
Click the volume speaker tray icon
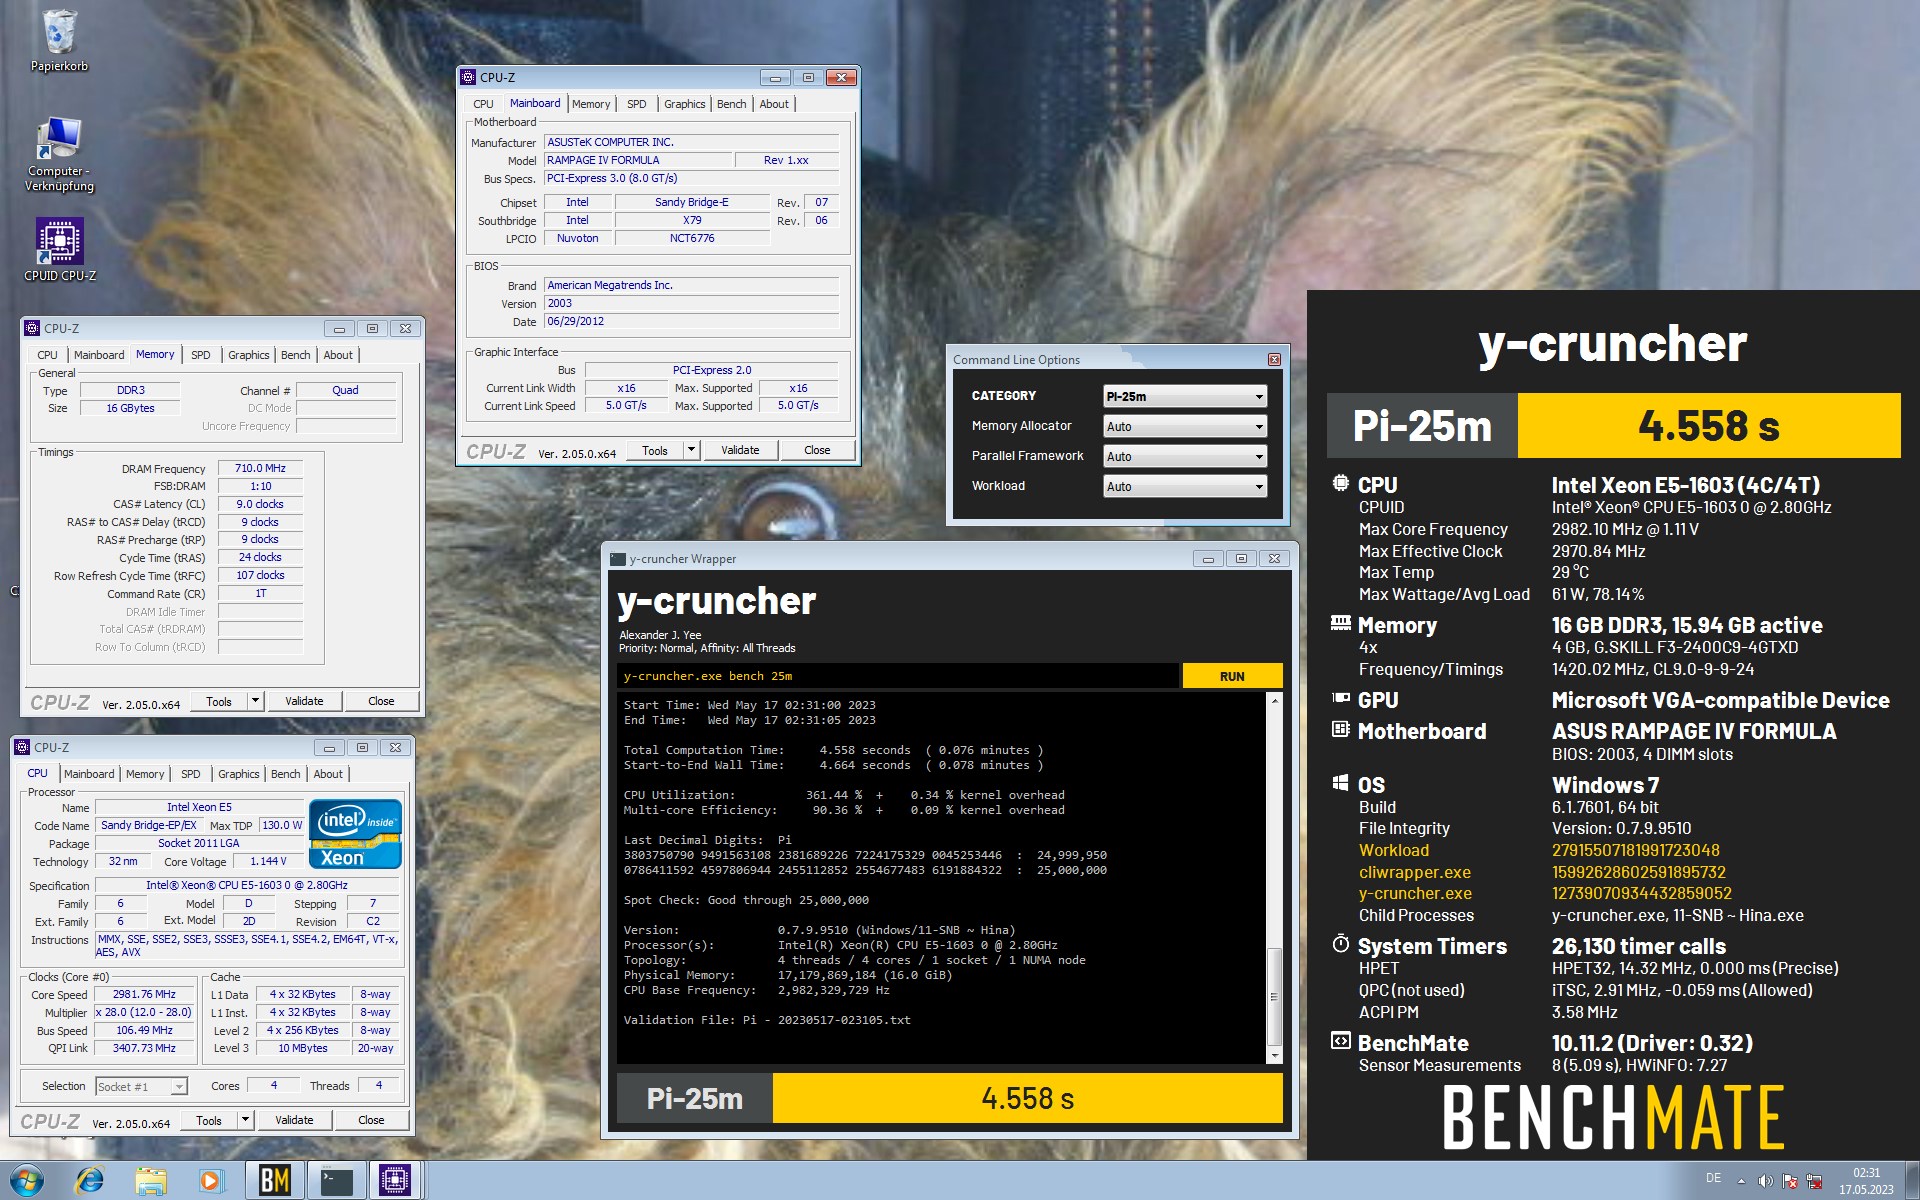[1765, 1181]
